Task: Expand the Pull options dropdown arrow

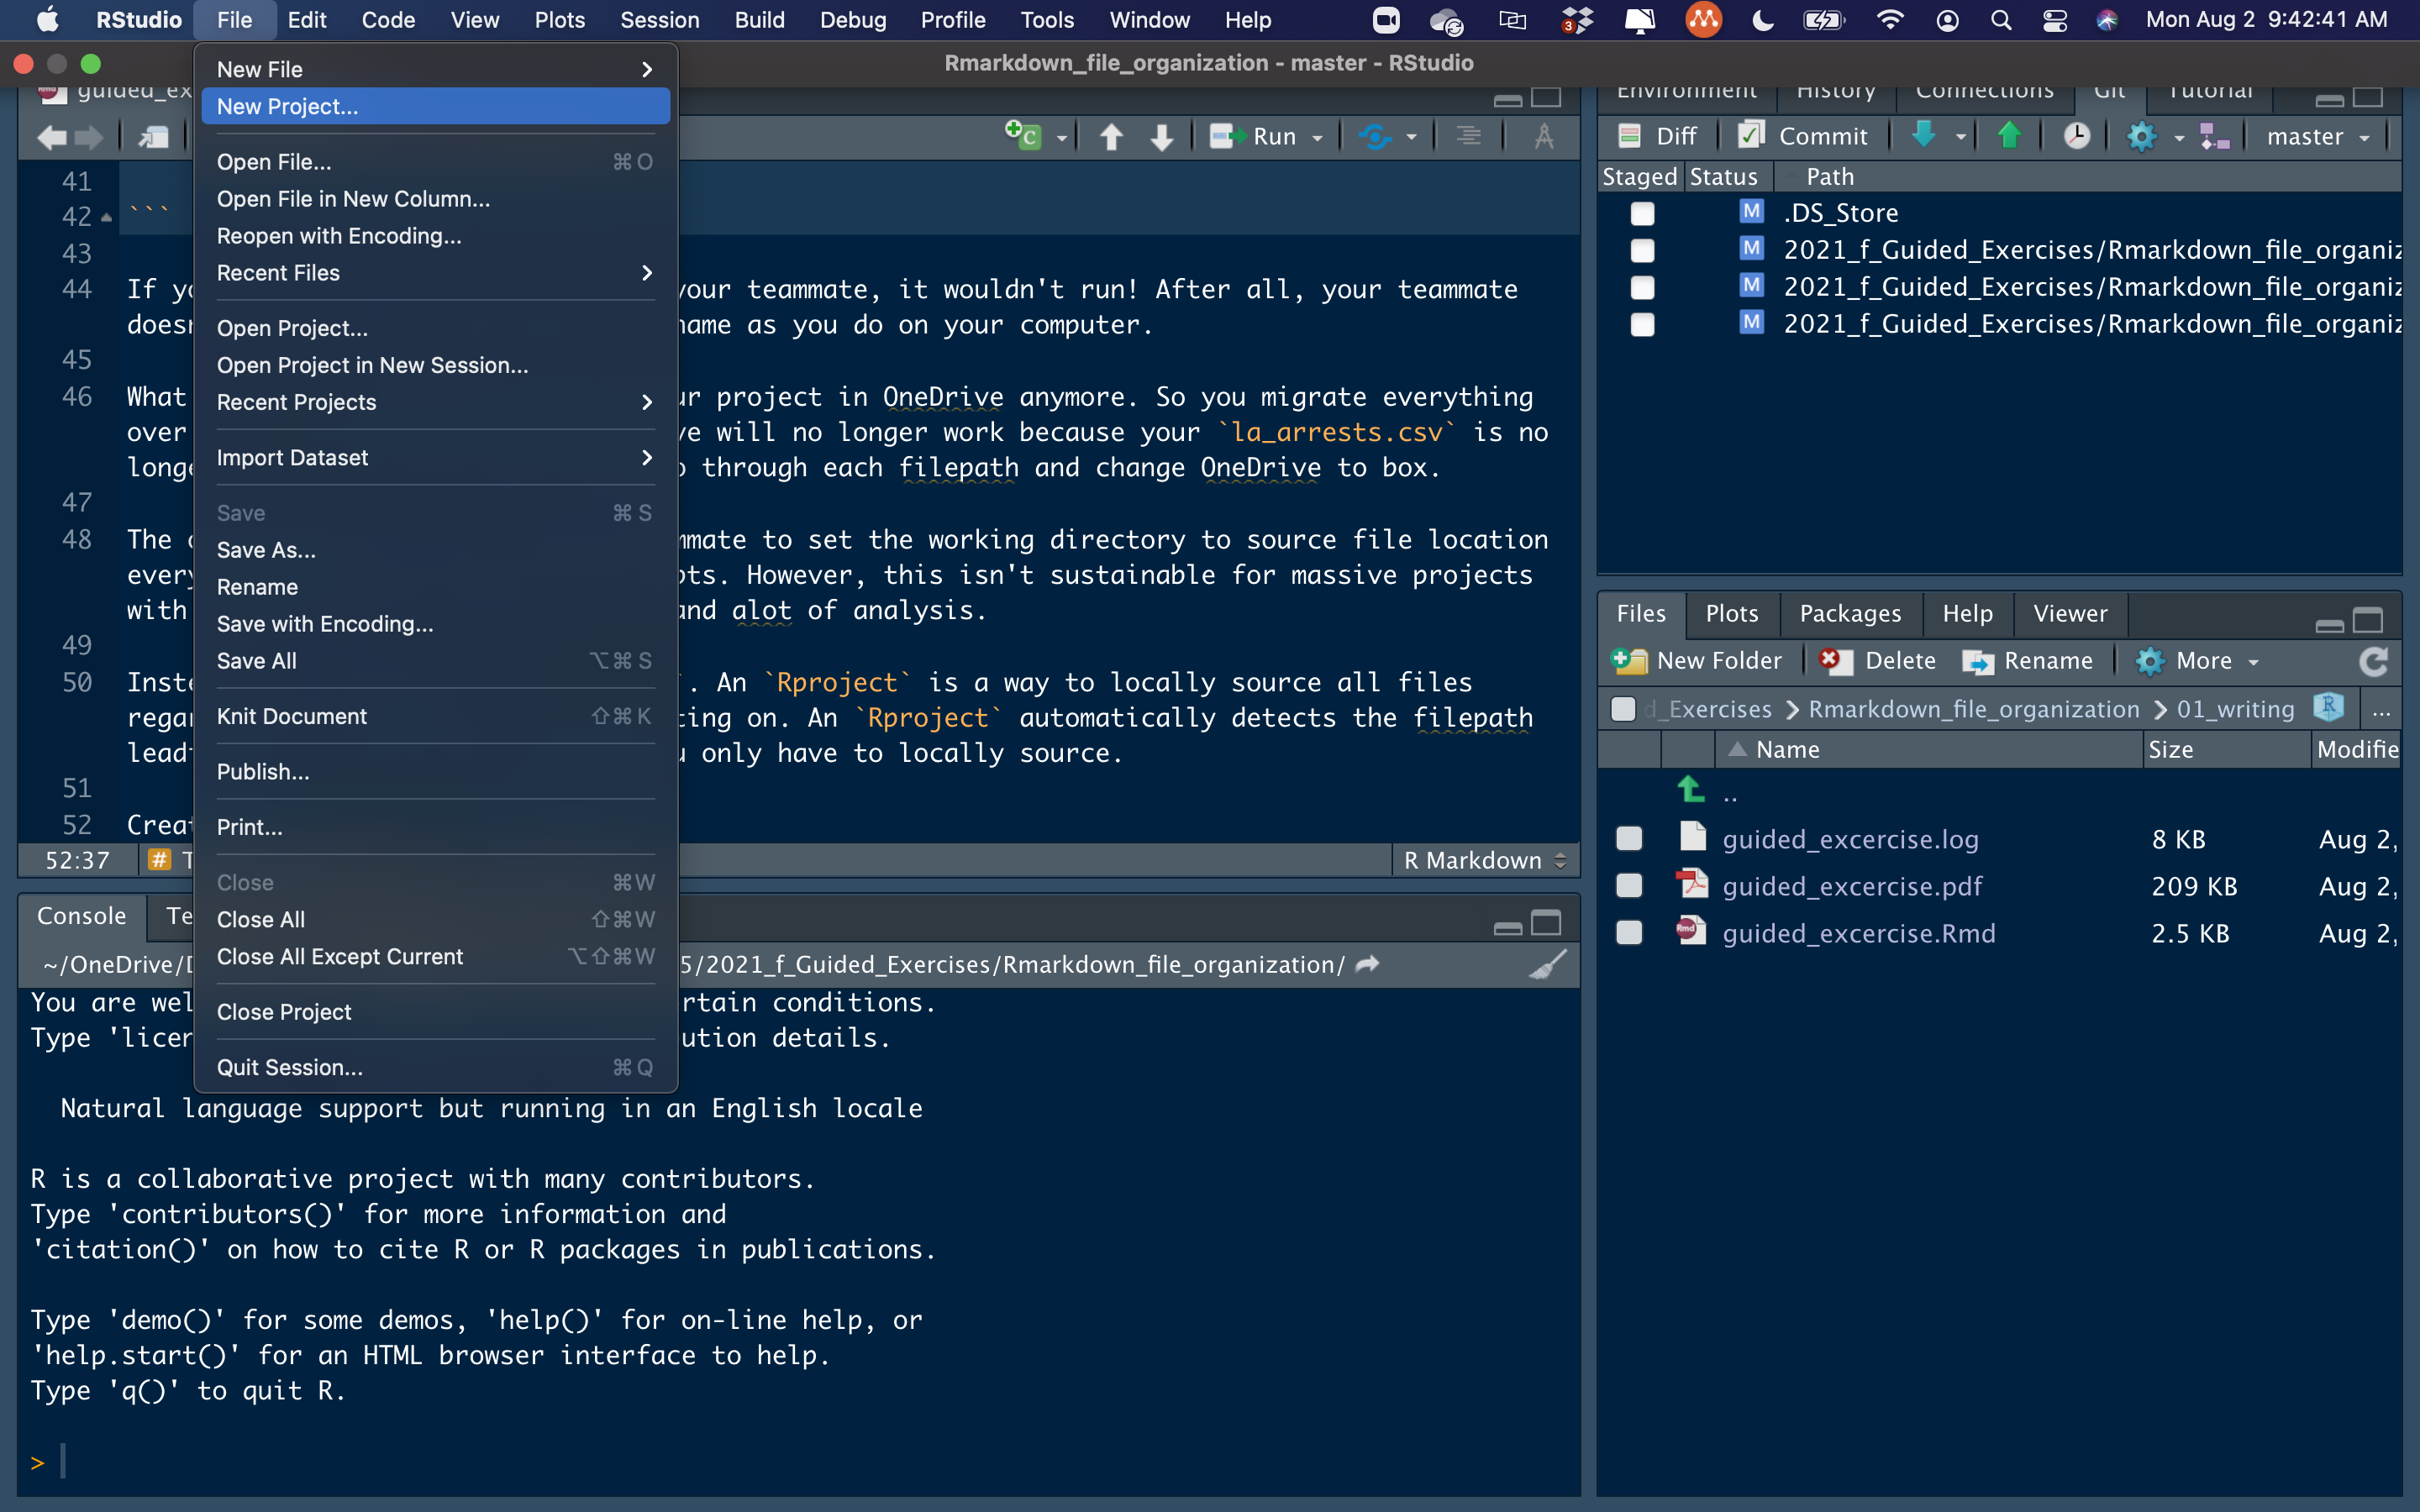Action: click(1960, 137)
